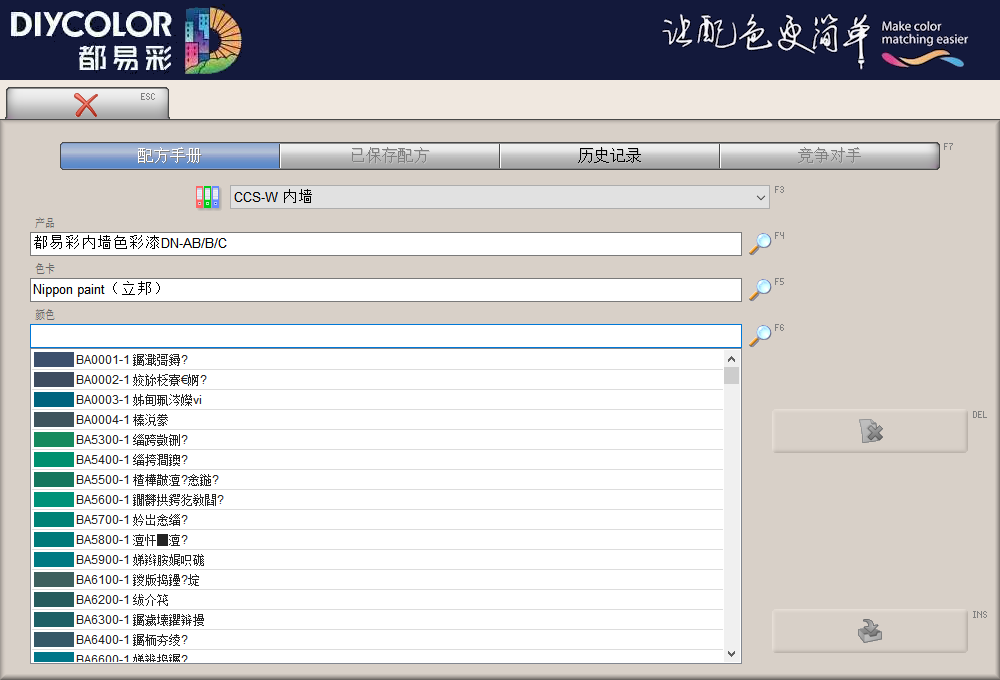Screen dimensions: 1000x680
Task: Click the DIYCOLOR logo
Action: (125, 40)
